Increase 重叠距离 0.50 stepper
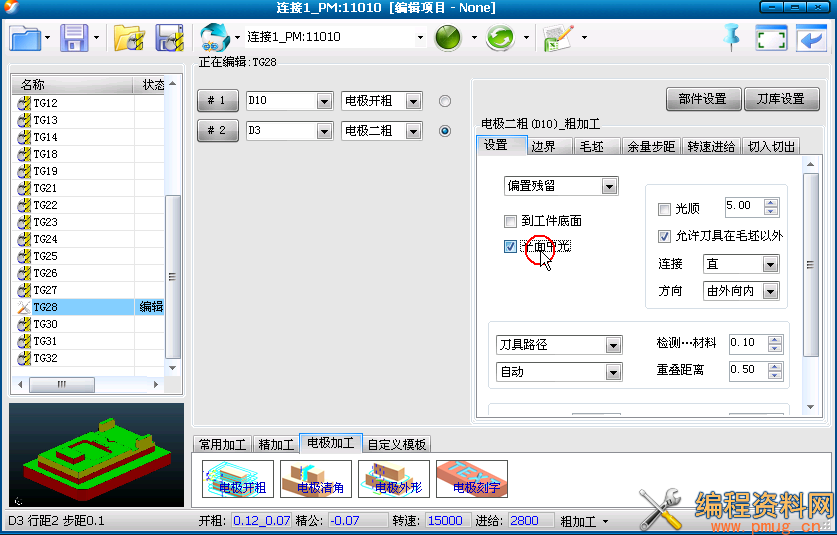The width and height of the screenshot is (837, 535). (x=775, y=366)
